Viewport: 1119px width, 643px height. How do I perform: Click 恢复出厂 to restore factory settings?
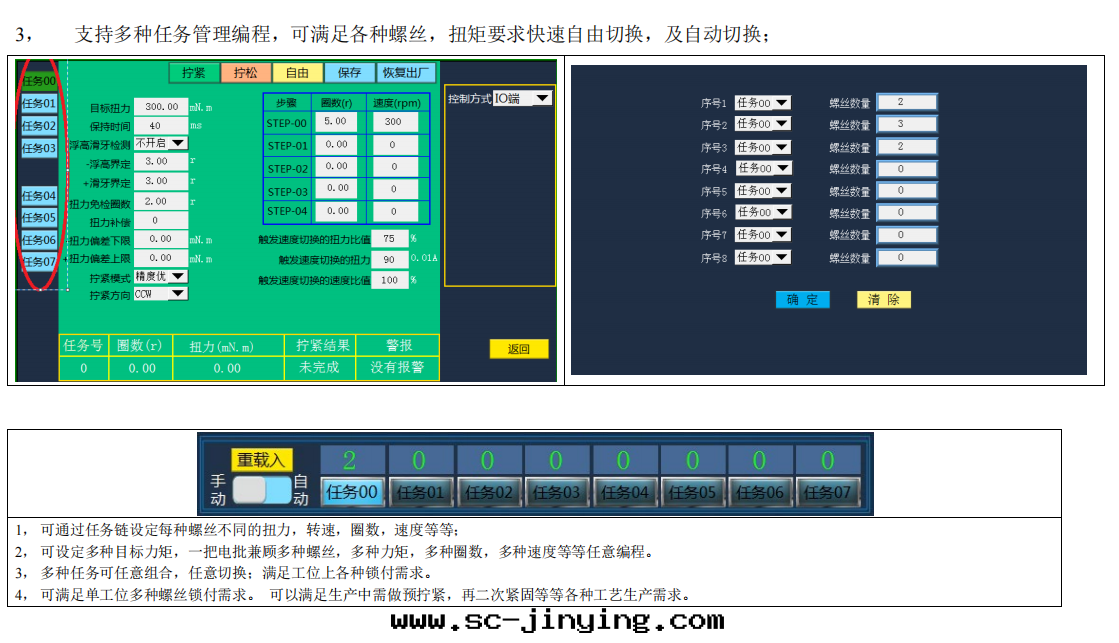point(405,73)
